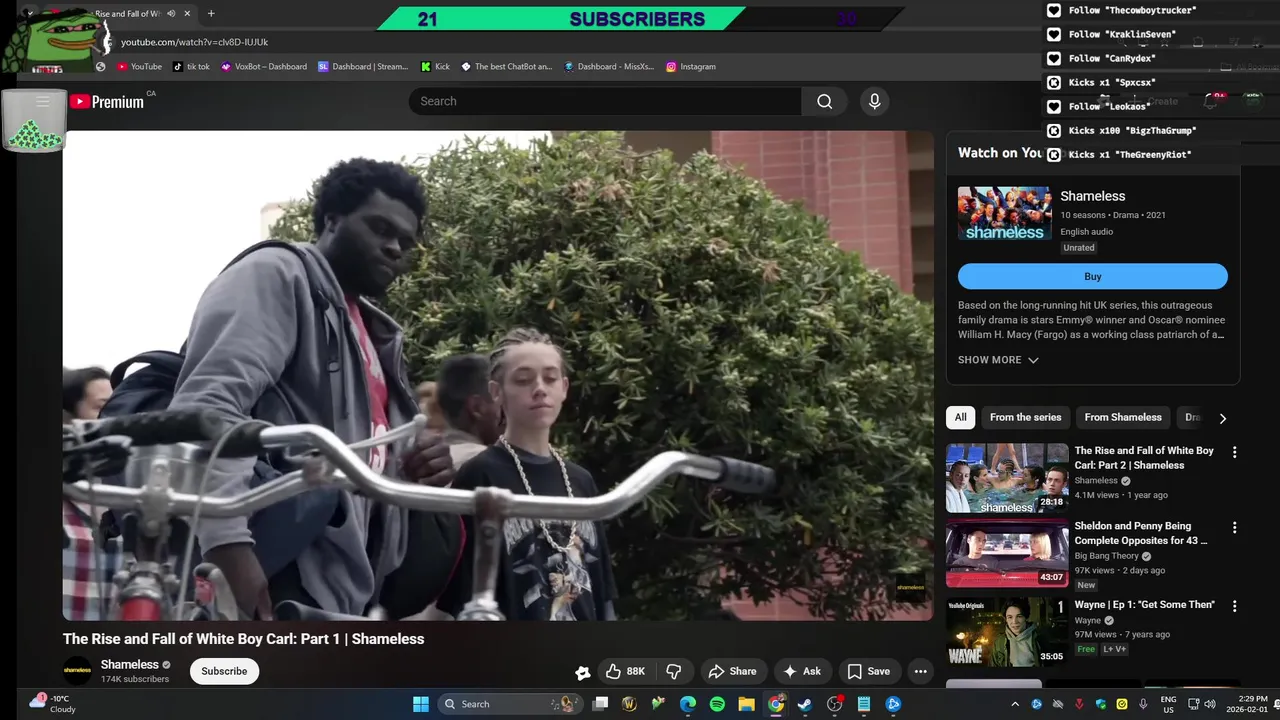Open volume control in system tray
Viewport: 1280px width, 720px height.
[1210, 704]
